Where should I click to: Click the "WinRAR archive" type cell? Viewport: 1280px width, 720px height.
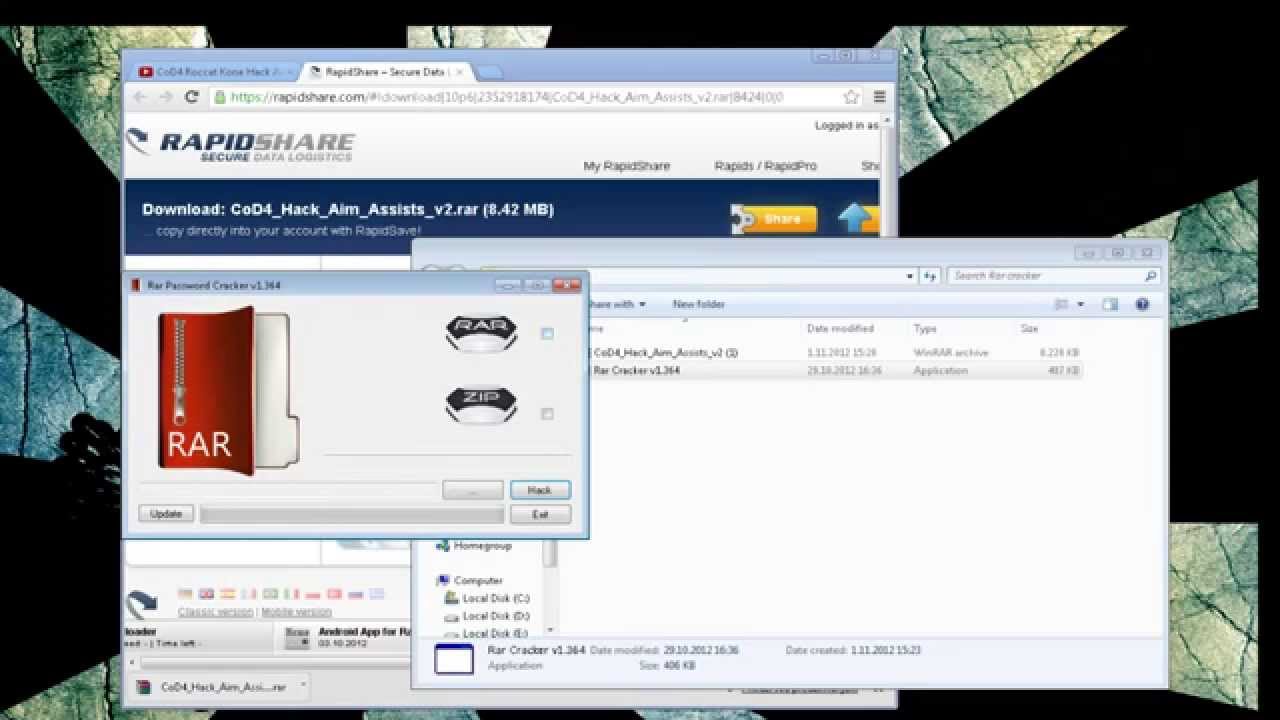(950, 353)
